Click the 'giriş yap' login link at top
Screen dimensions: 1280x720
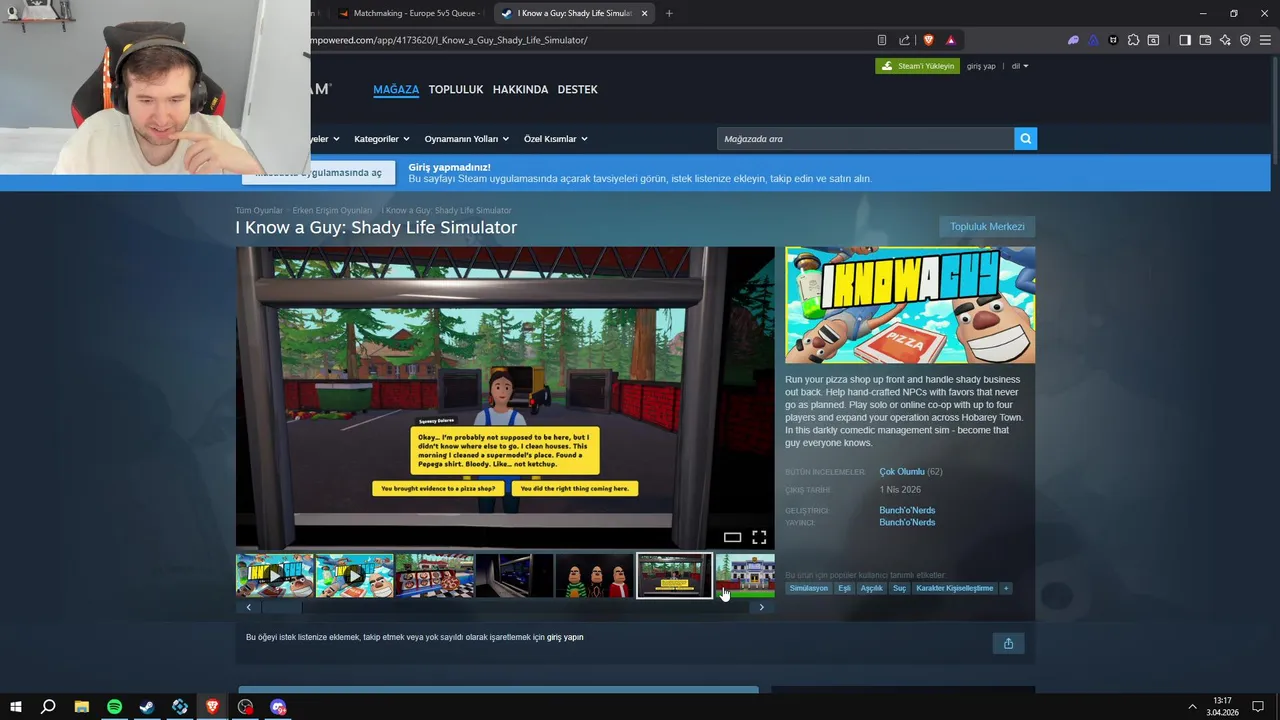981,66
